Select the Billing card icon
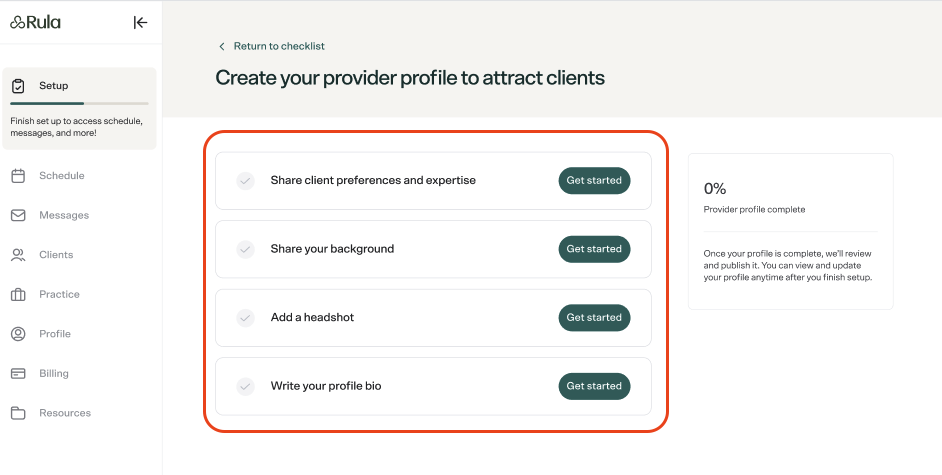This screenshot has width=942, height=475. coord(19,374)
